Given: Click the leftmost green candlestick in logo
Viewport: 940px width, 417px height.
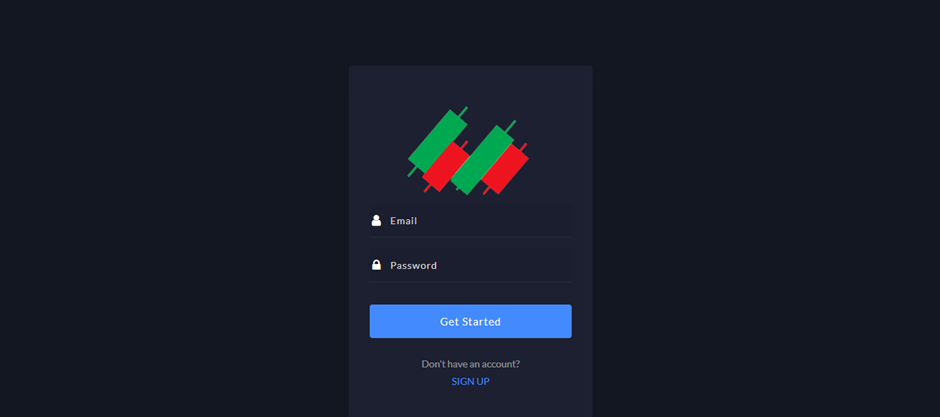Looking at the screenshot, I should pos(438,142).
